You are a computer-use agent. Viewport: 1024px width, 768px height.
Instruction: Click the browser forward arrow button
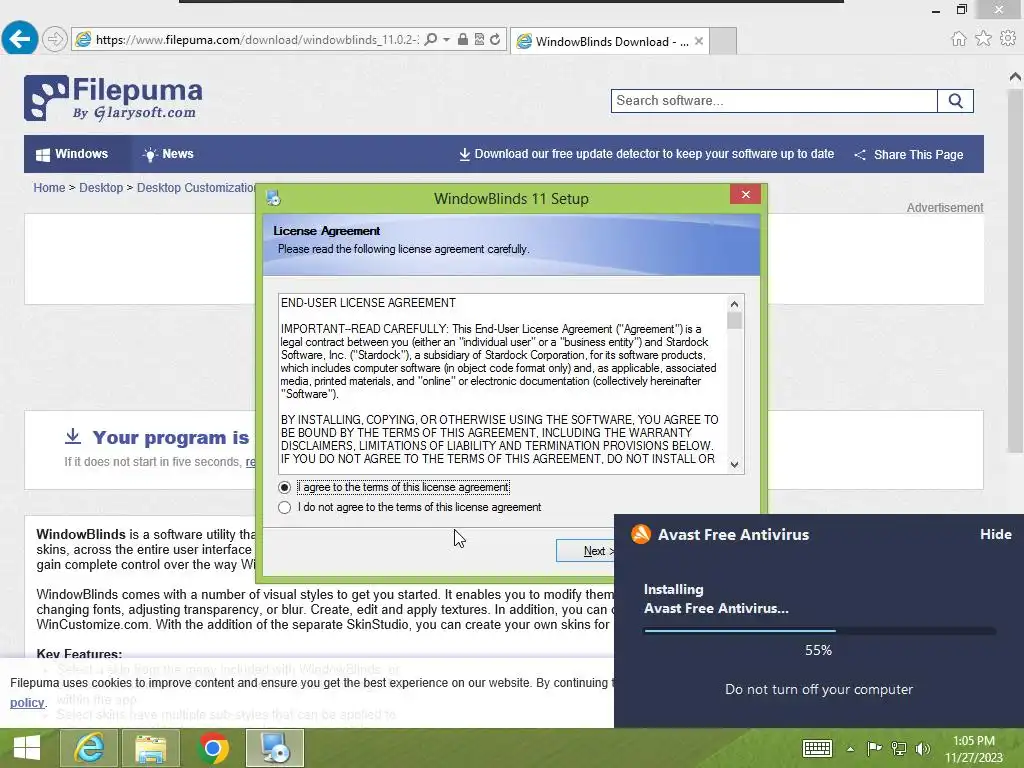tap(55, 39)
